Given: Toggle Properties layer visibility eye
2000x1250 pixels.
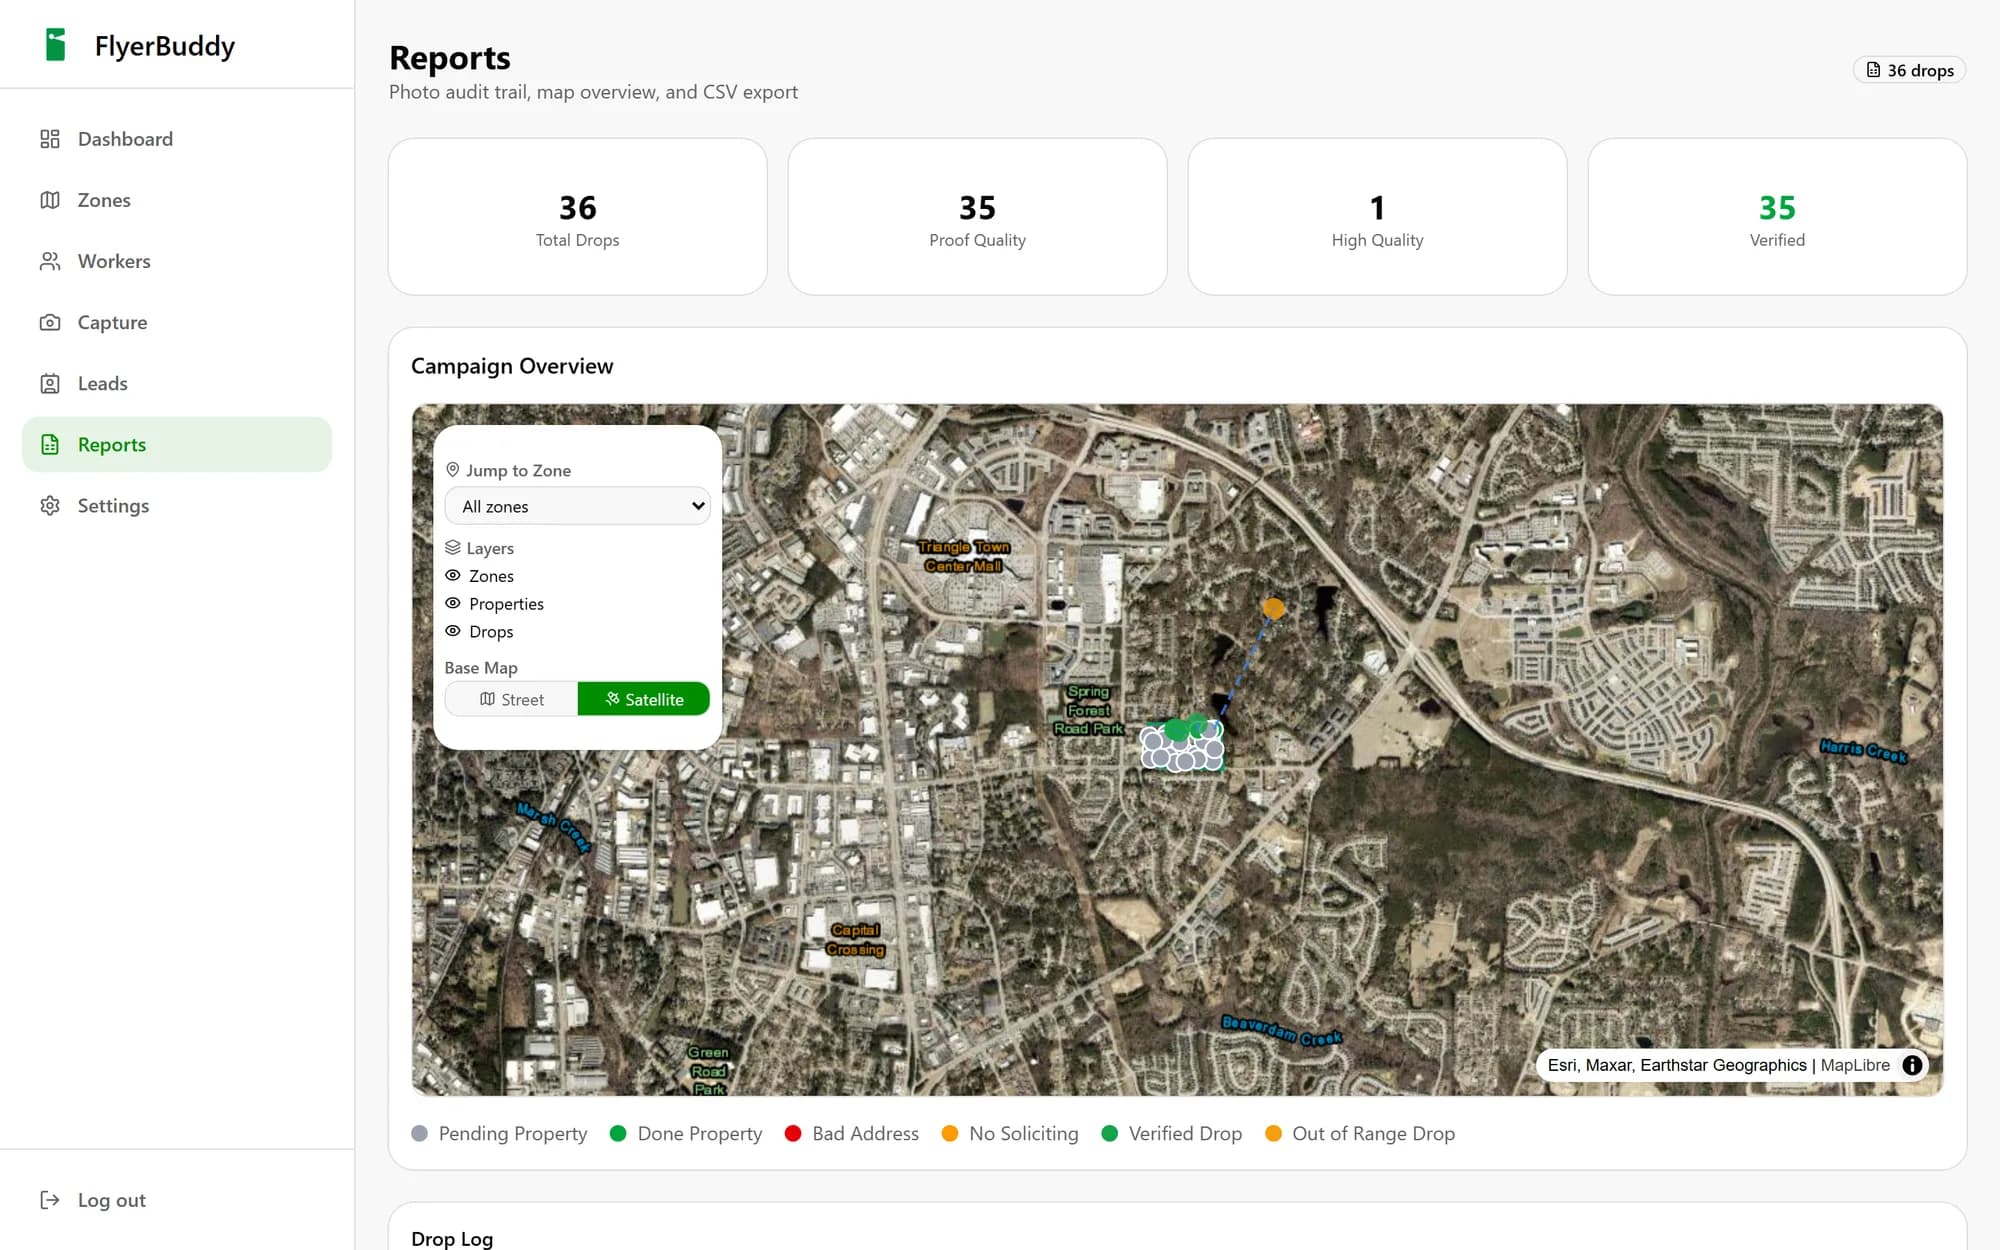Looking at the screenshot, I should (x=452, y=603).
